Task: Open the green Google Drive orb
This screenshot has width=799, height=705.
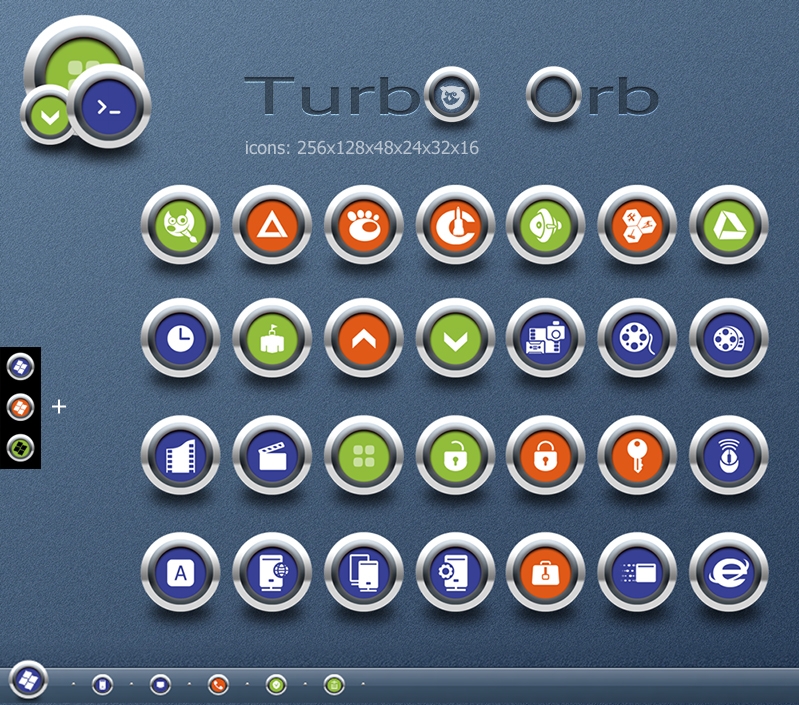Action: pyautogui.click(x=729, y=225)
